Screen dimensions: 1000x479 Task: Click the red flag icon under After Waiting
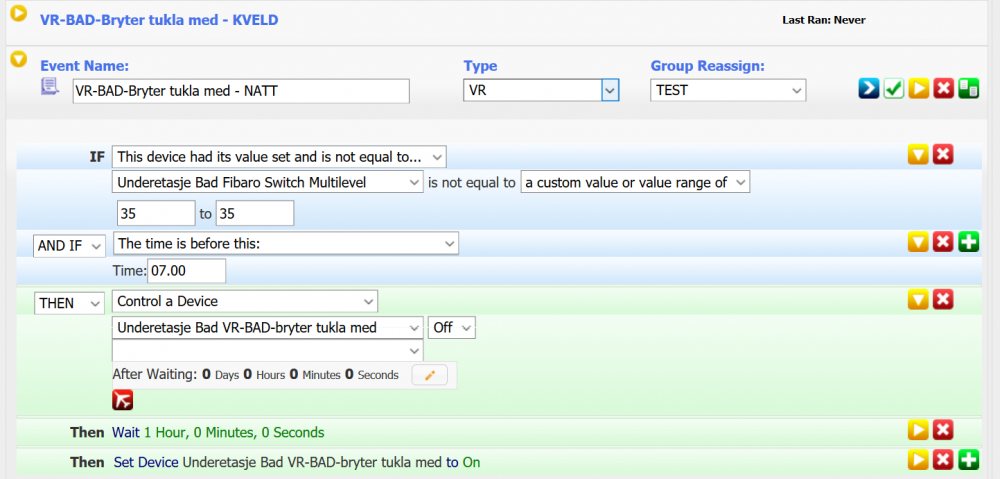123,400
